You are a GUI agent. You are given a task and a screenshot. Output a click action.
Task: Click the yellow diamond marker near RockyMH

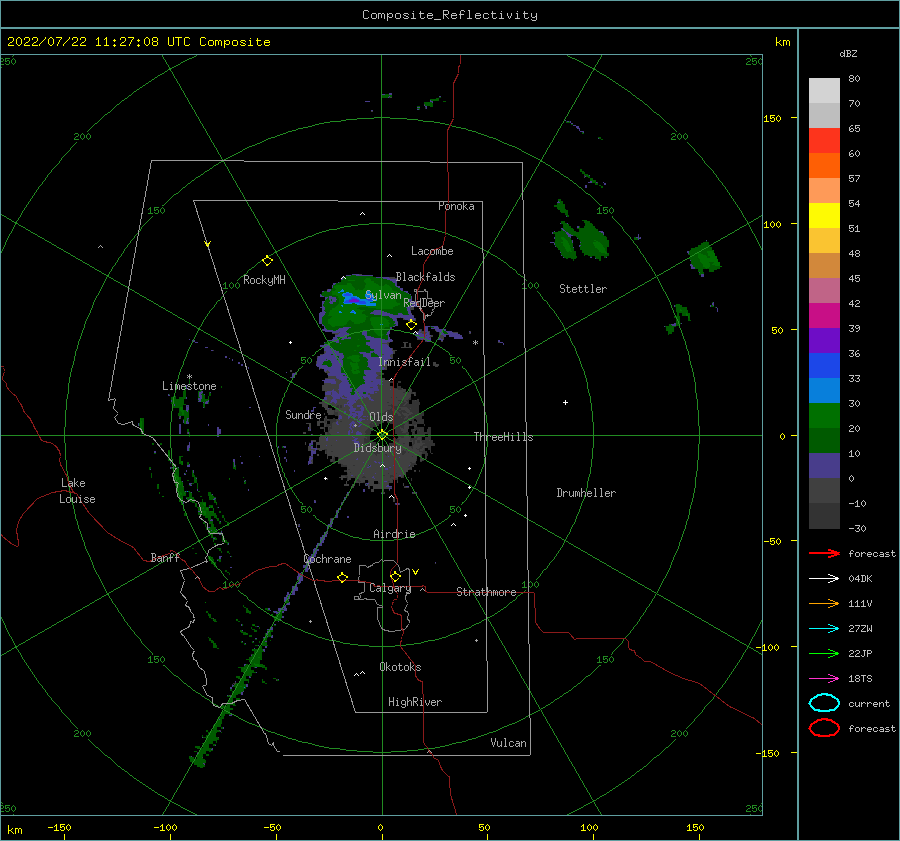[x=267, y=261]
